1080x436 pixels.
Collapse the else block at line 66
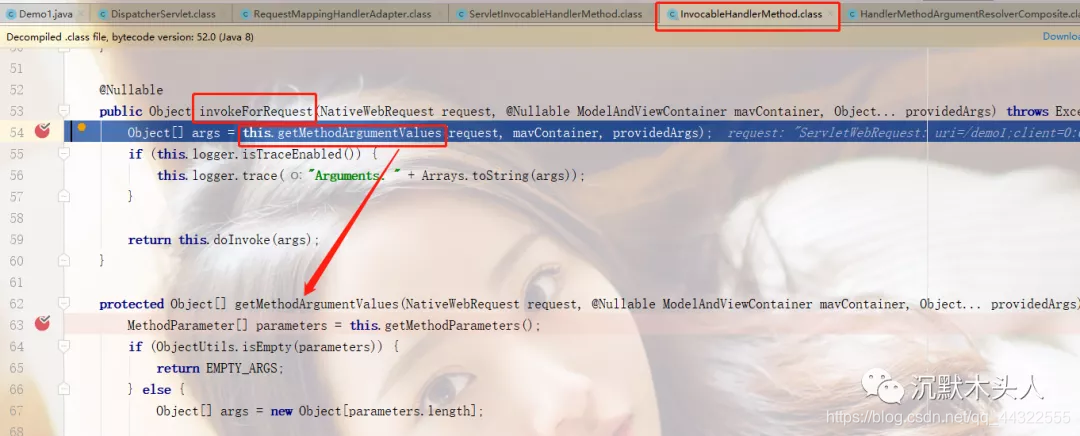[x=64, y=389]
